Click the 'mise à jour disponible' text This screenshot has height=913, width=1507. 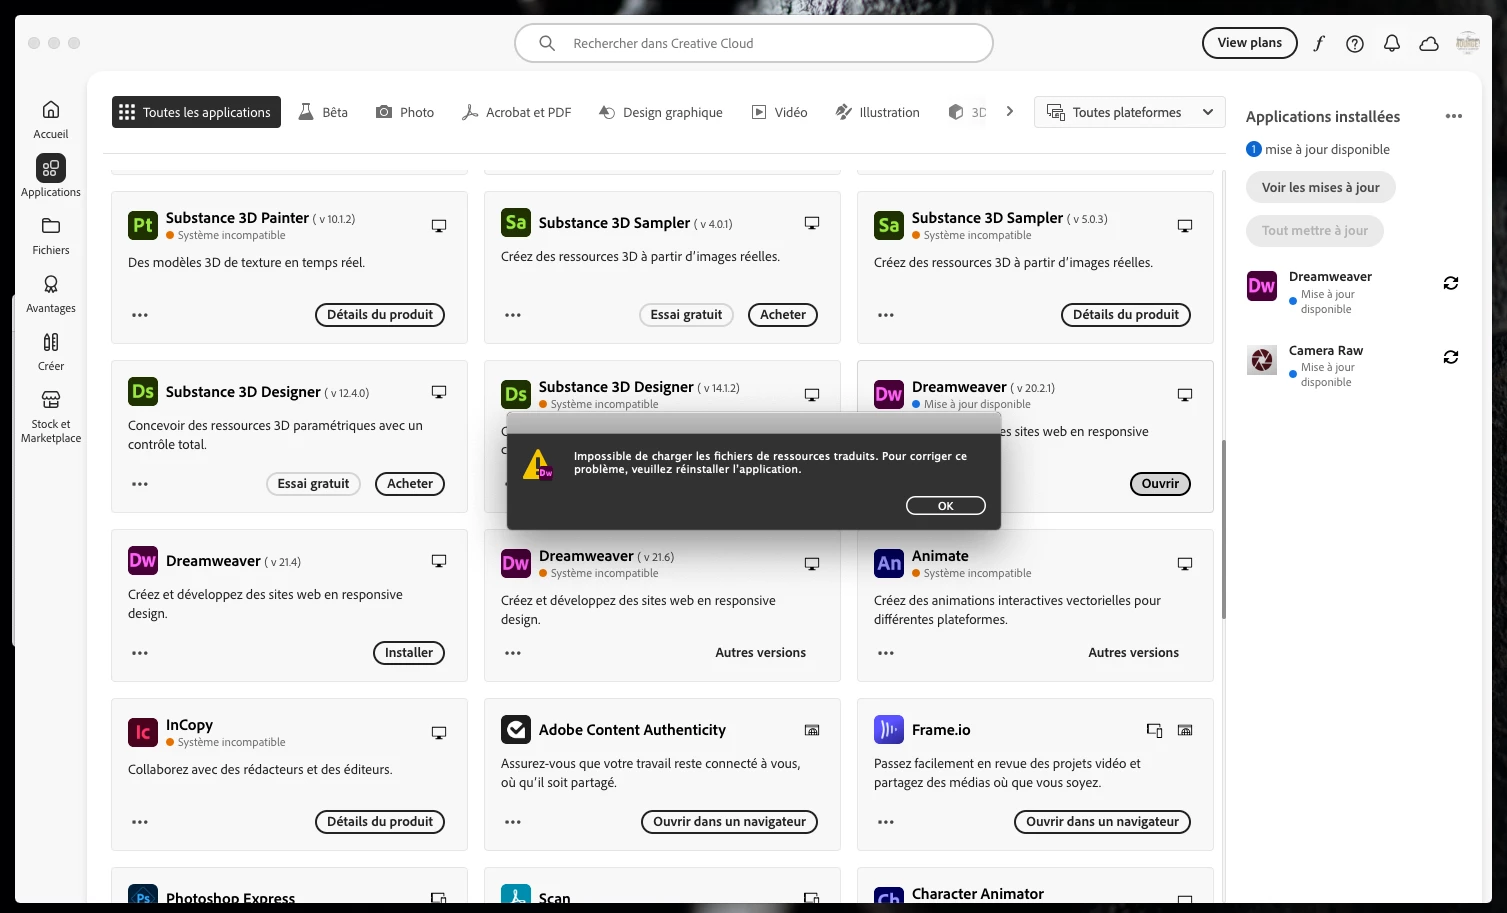pyautogui.click(x=1327, y=149)
